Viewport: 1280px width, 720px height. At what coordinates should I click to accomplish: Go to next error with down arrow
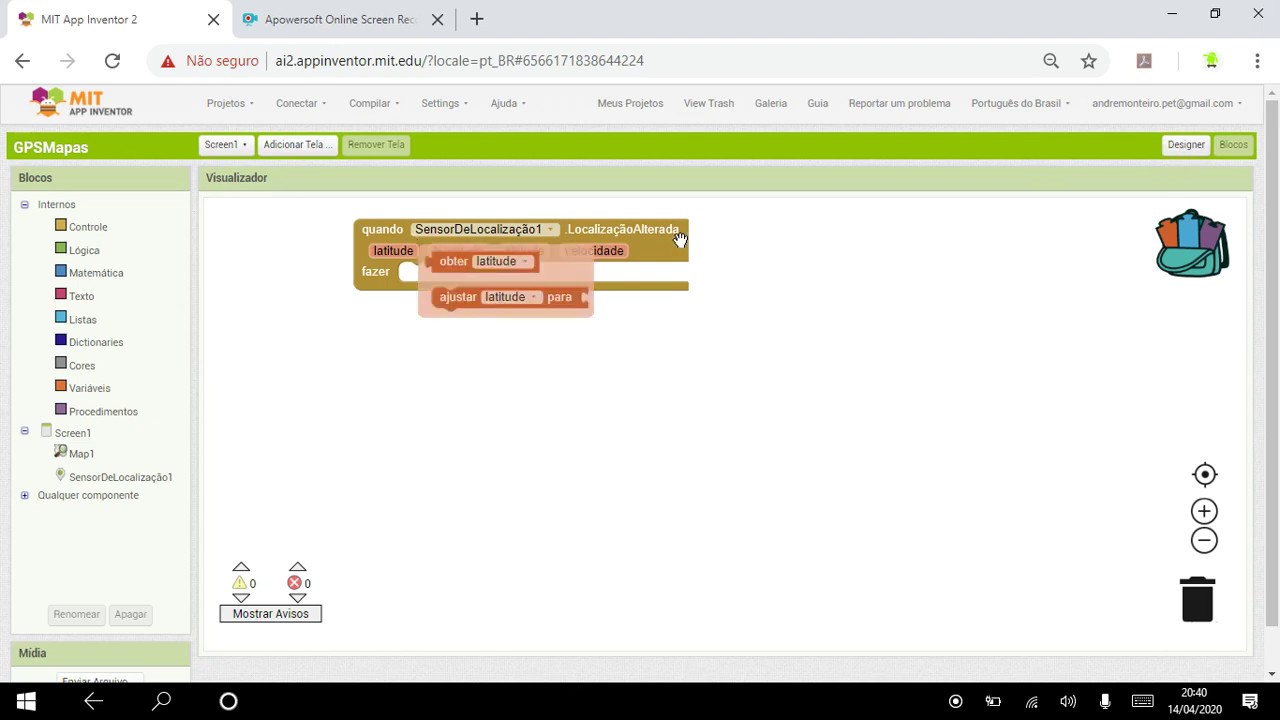297,598
